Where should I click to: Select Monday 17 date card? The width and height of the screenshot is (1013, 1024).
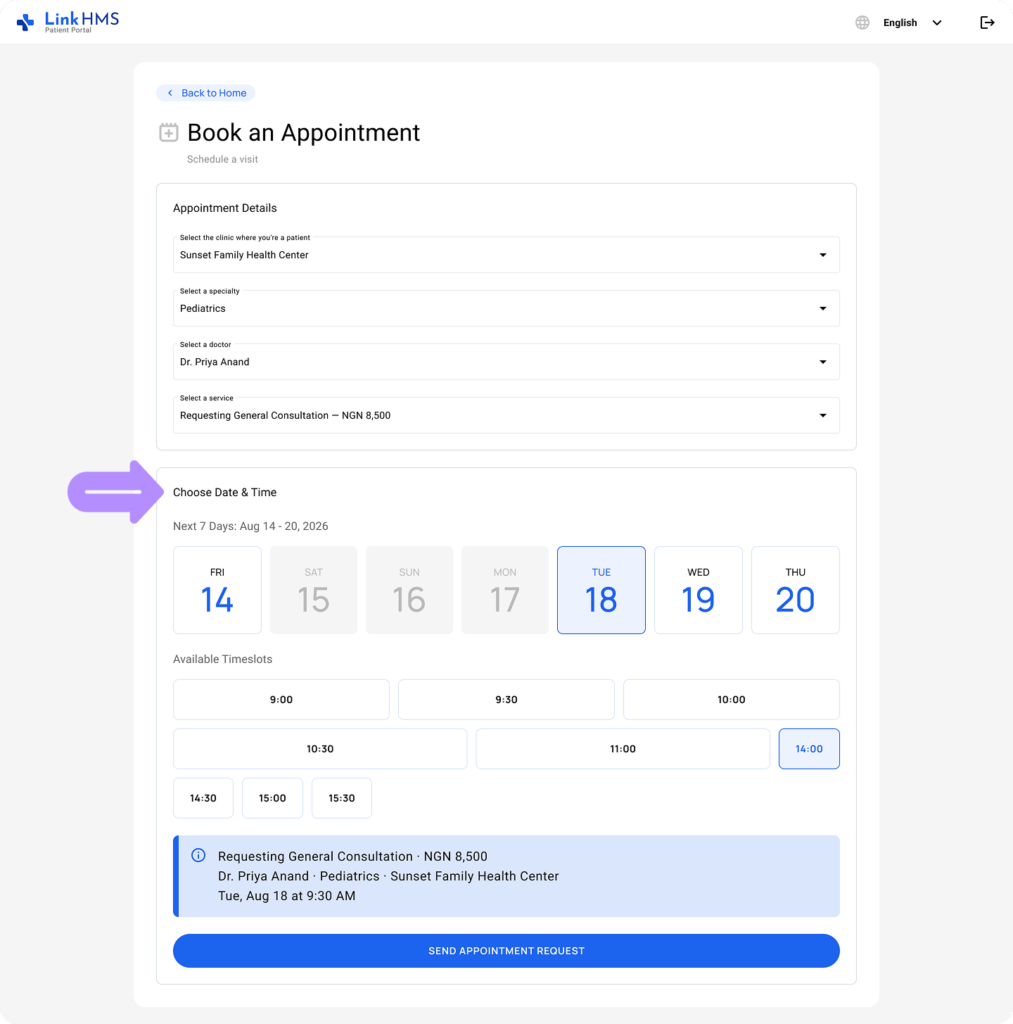(505, 590)
